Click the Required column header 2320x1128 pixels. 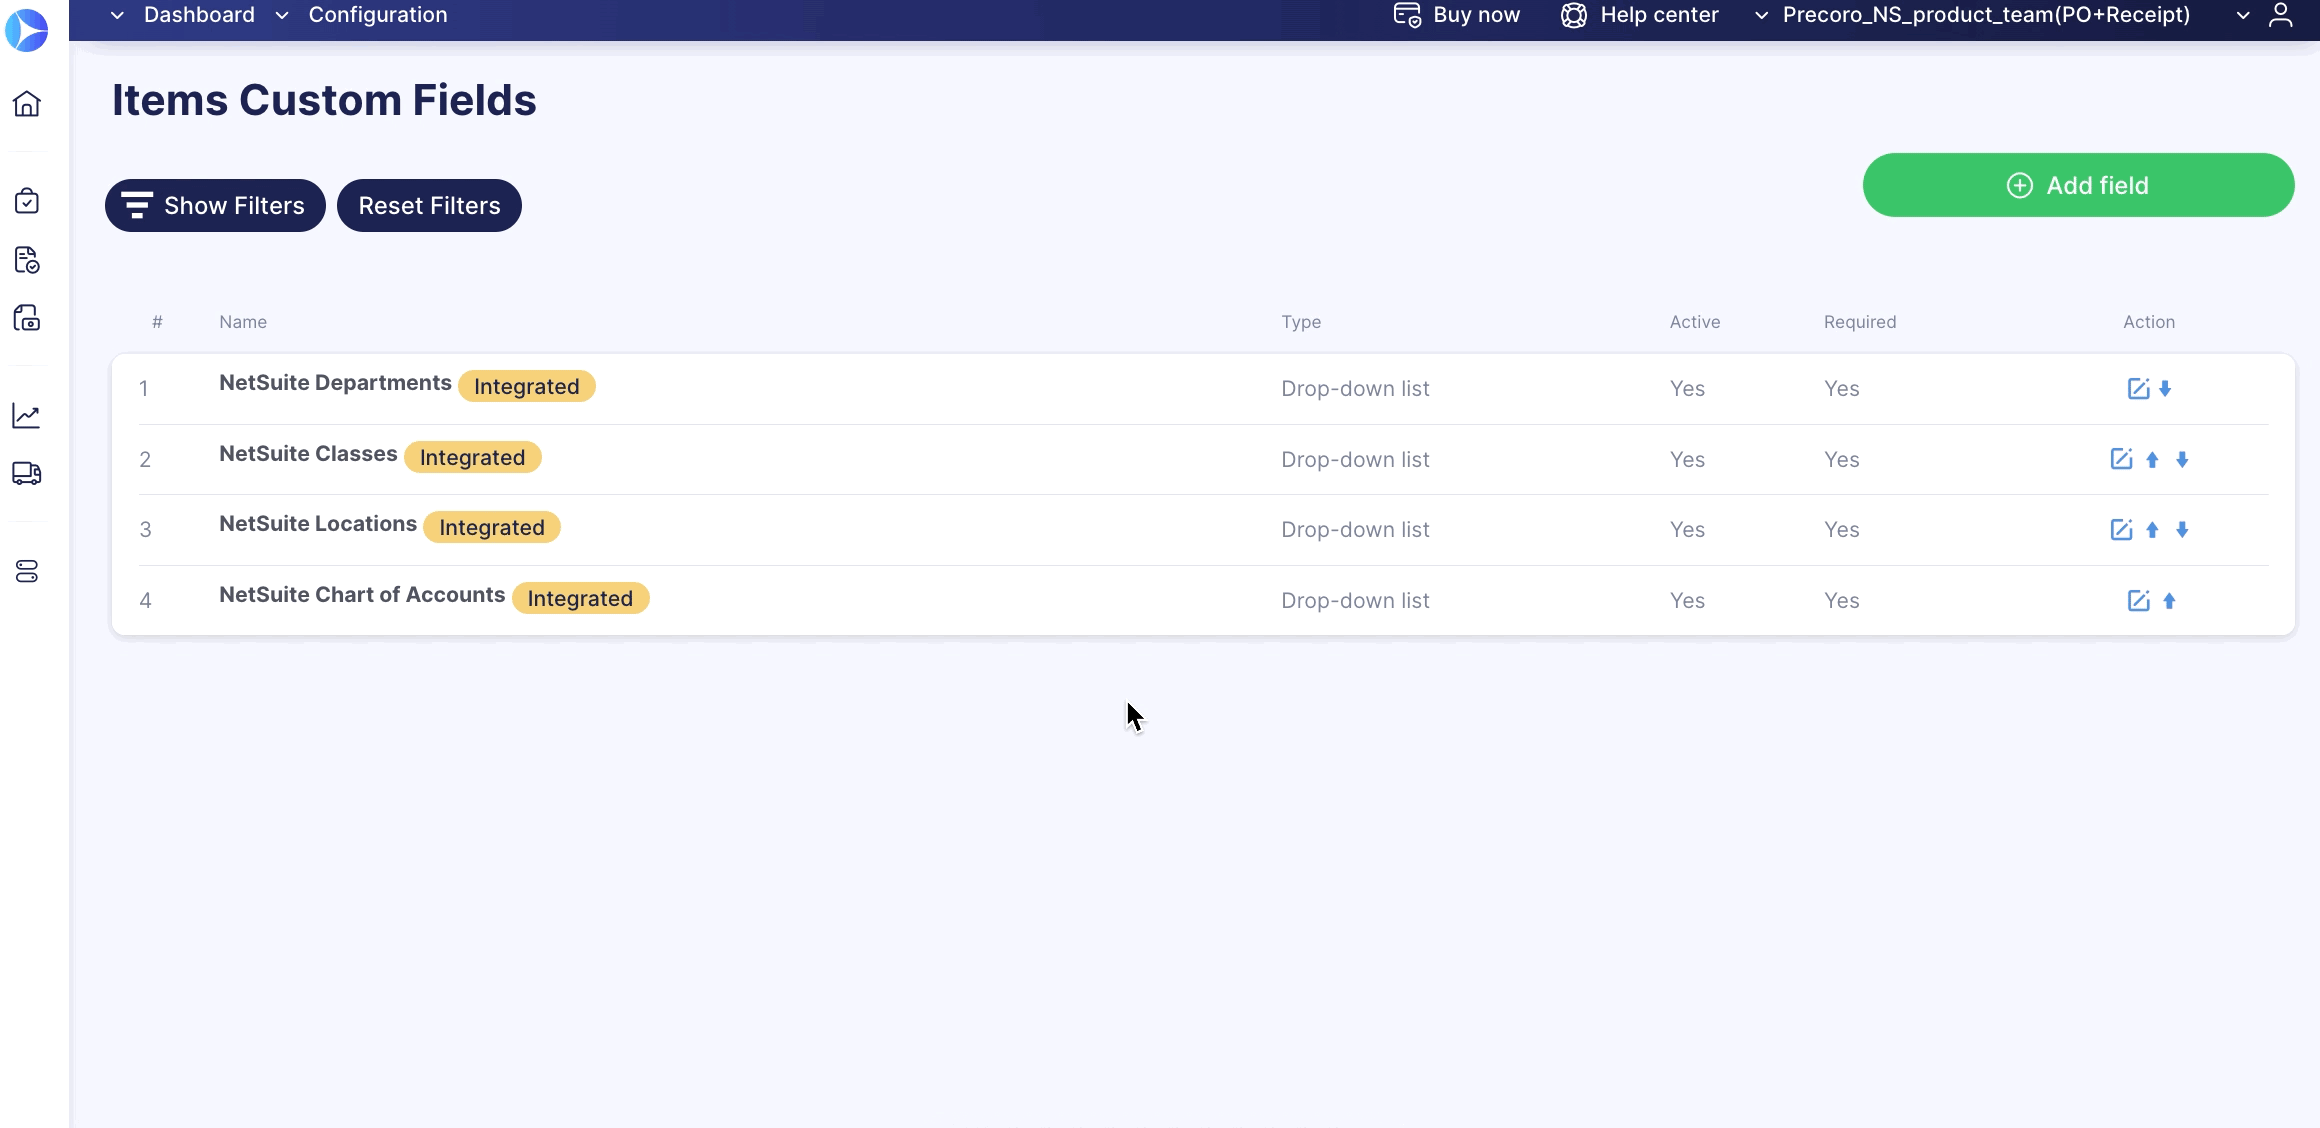coord(1860,322)
